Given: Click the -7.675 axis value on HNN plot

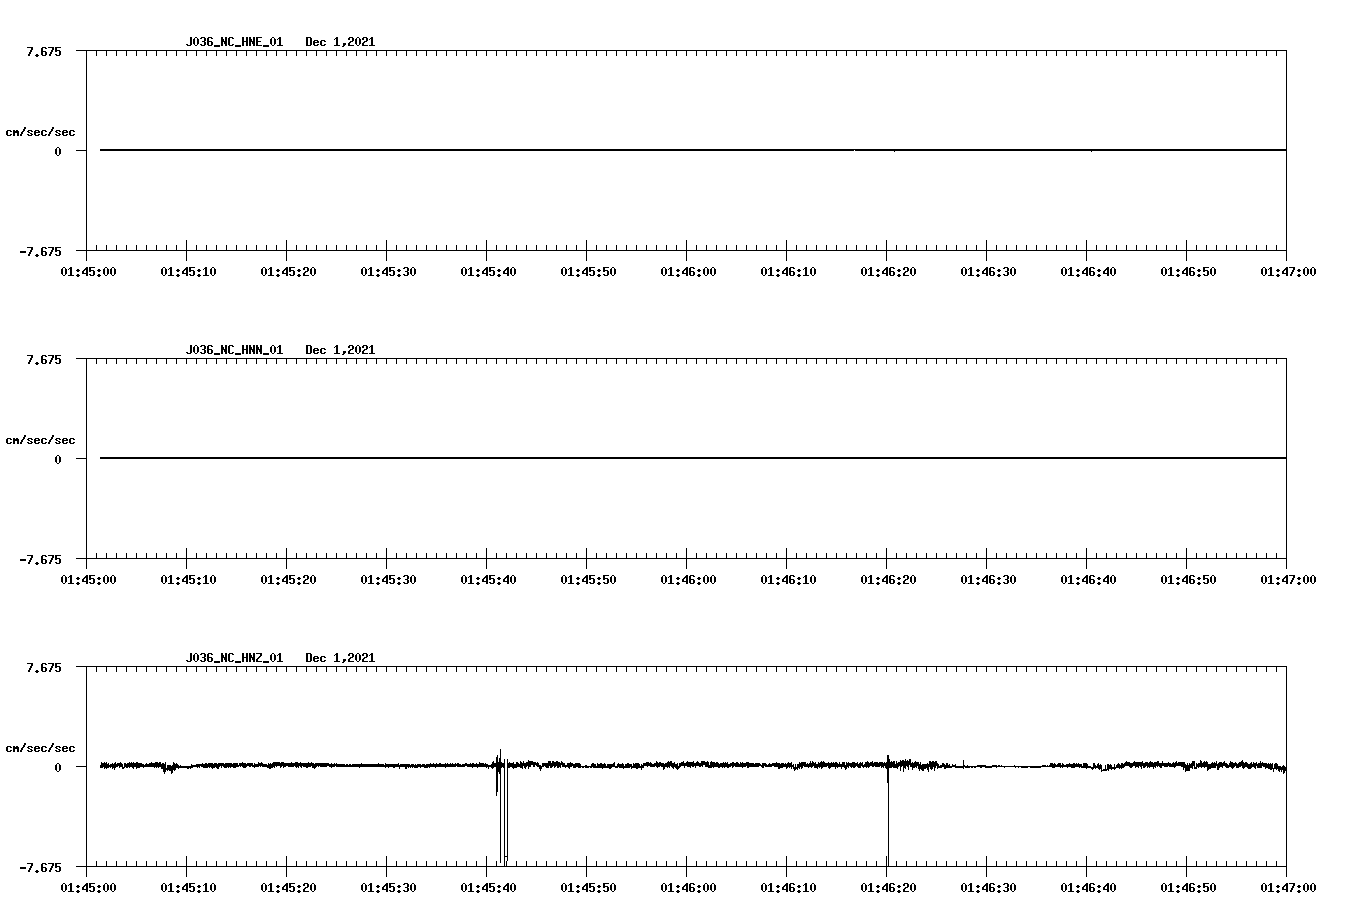Looking at the screenshot, I should pos(40,559).
